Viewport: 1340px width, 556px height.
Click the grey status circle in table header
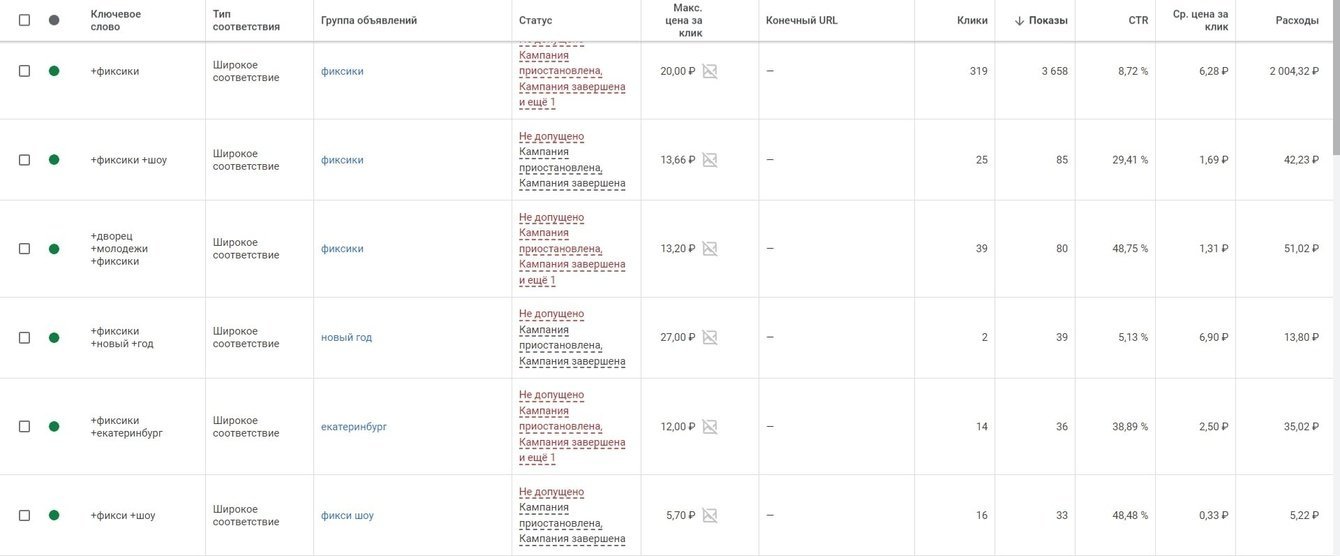pos(54,20)
